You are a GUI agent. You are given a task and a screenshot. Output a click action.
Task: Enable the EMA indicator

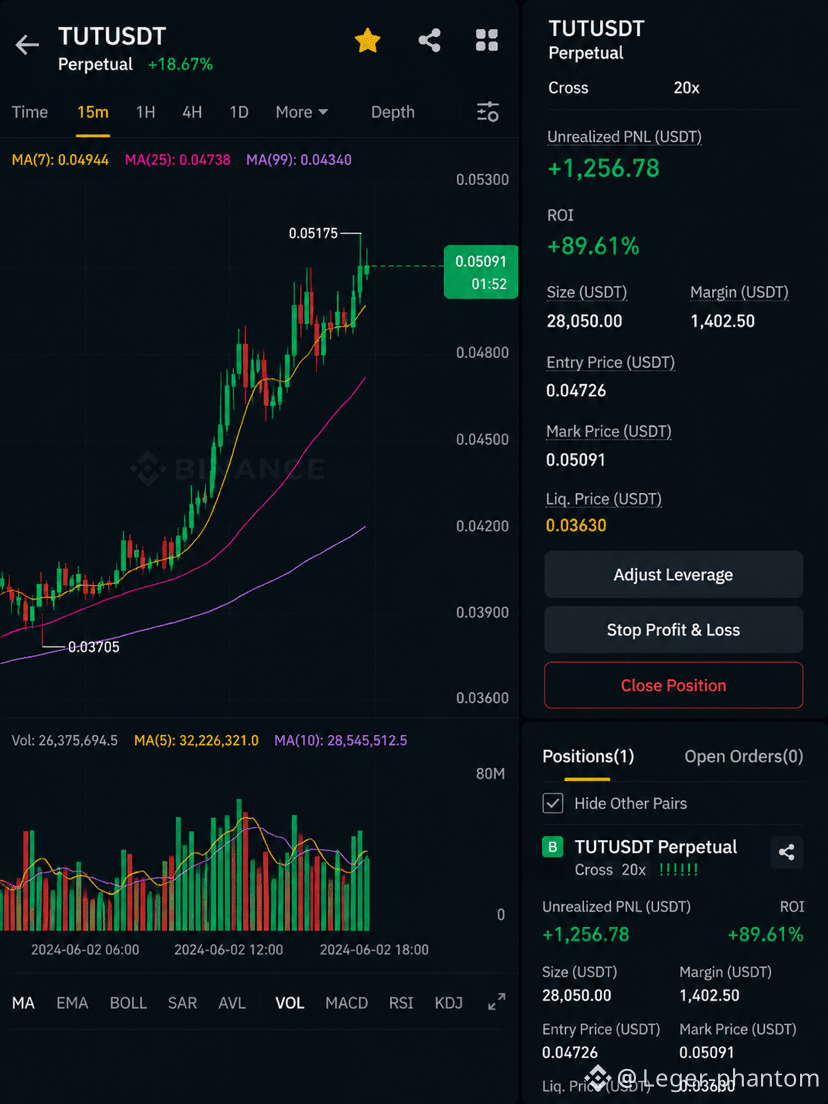click(72, 1003)
